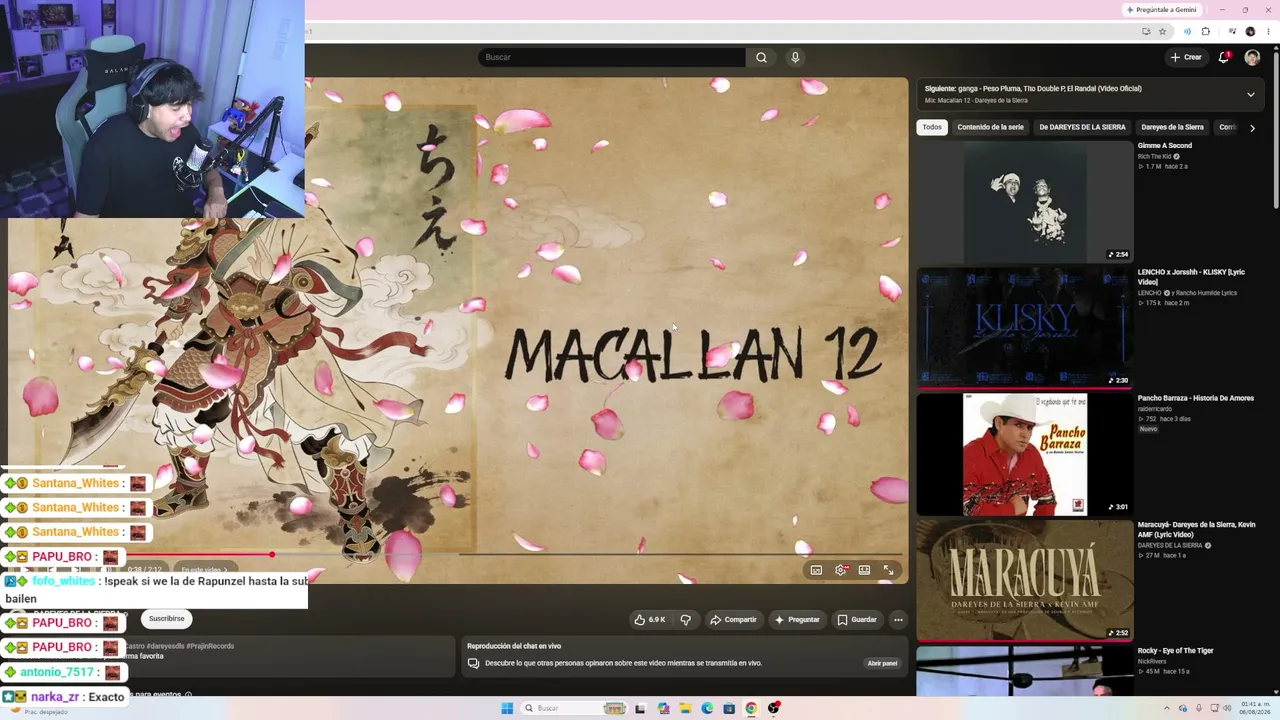Expand the Siguiente mix playlist chevron
This screenshot has width=1280, height=720.
coord(1250,95)
